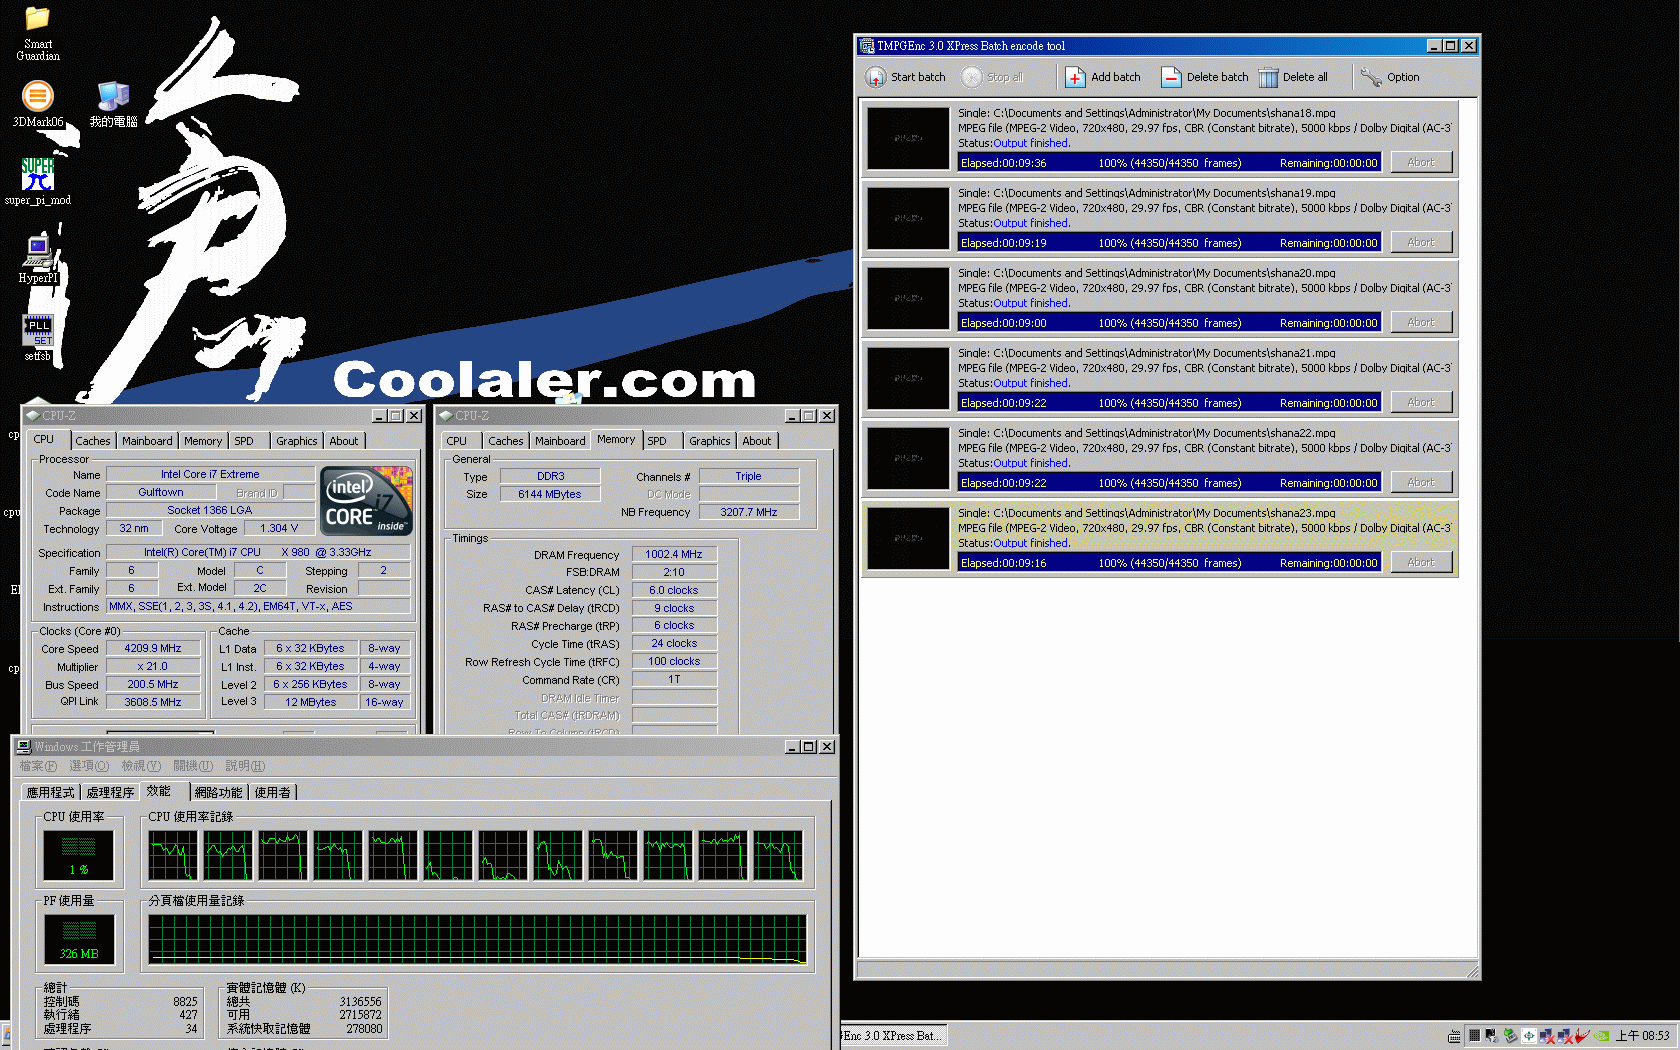This screenshot has width=1680, height=1050.
Task: Click the Stop all toolbar icon
Action: pos(971,77)
